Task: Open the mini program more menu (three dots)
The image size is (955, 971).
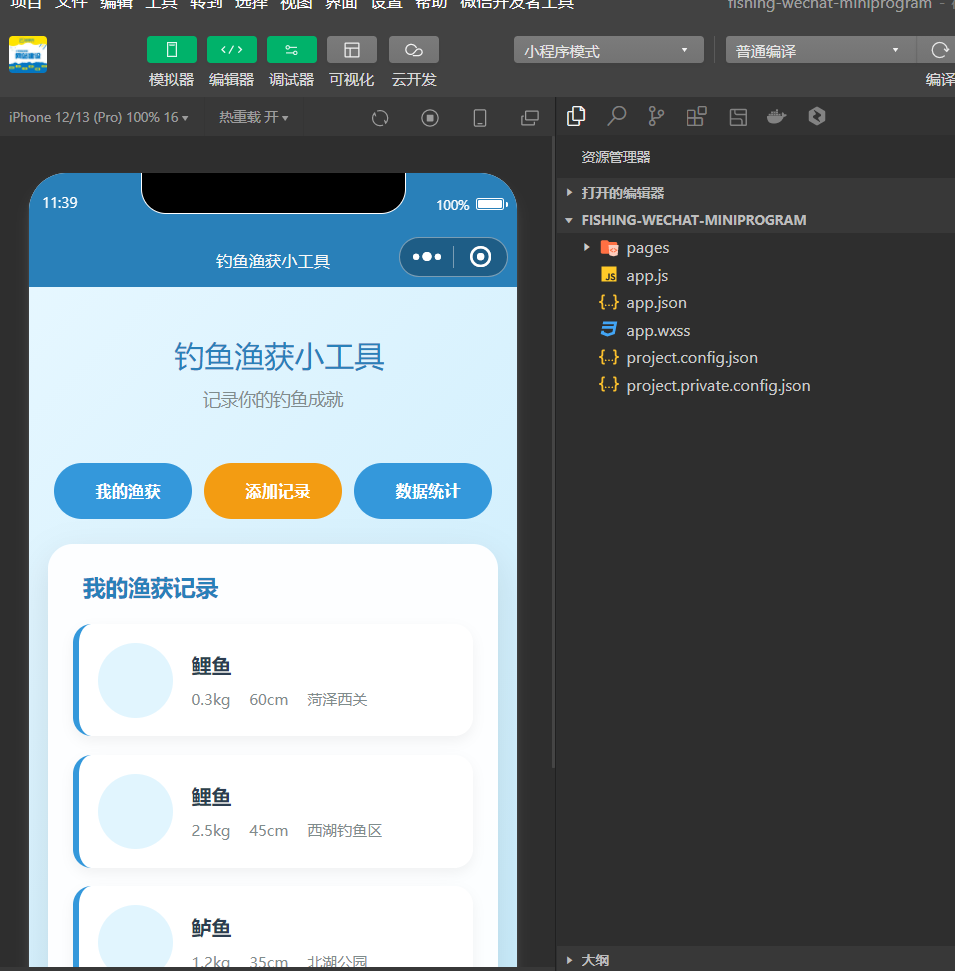Action: tap(427, 257)
